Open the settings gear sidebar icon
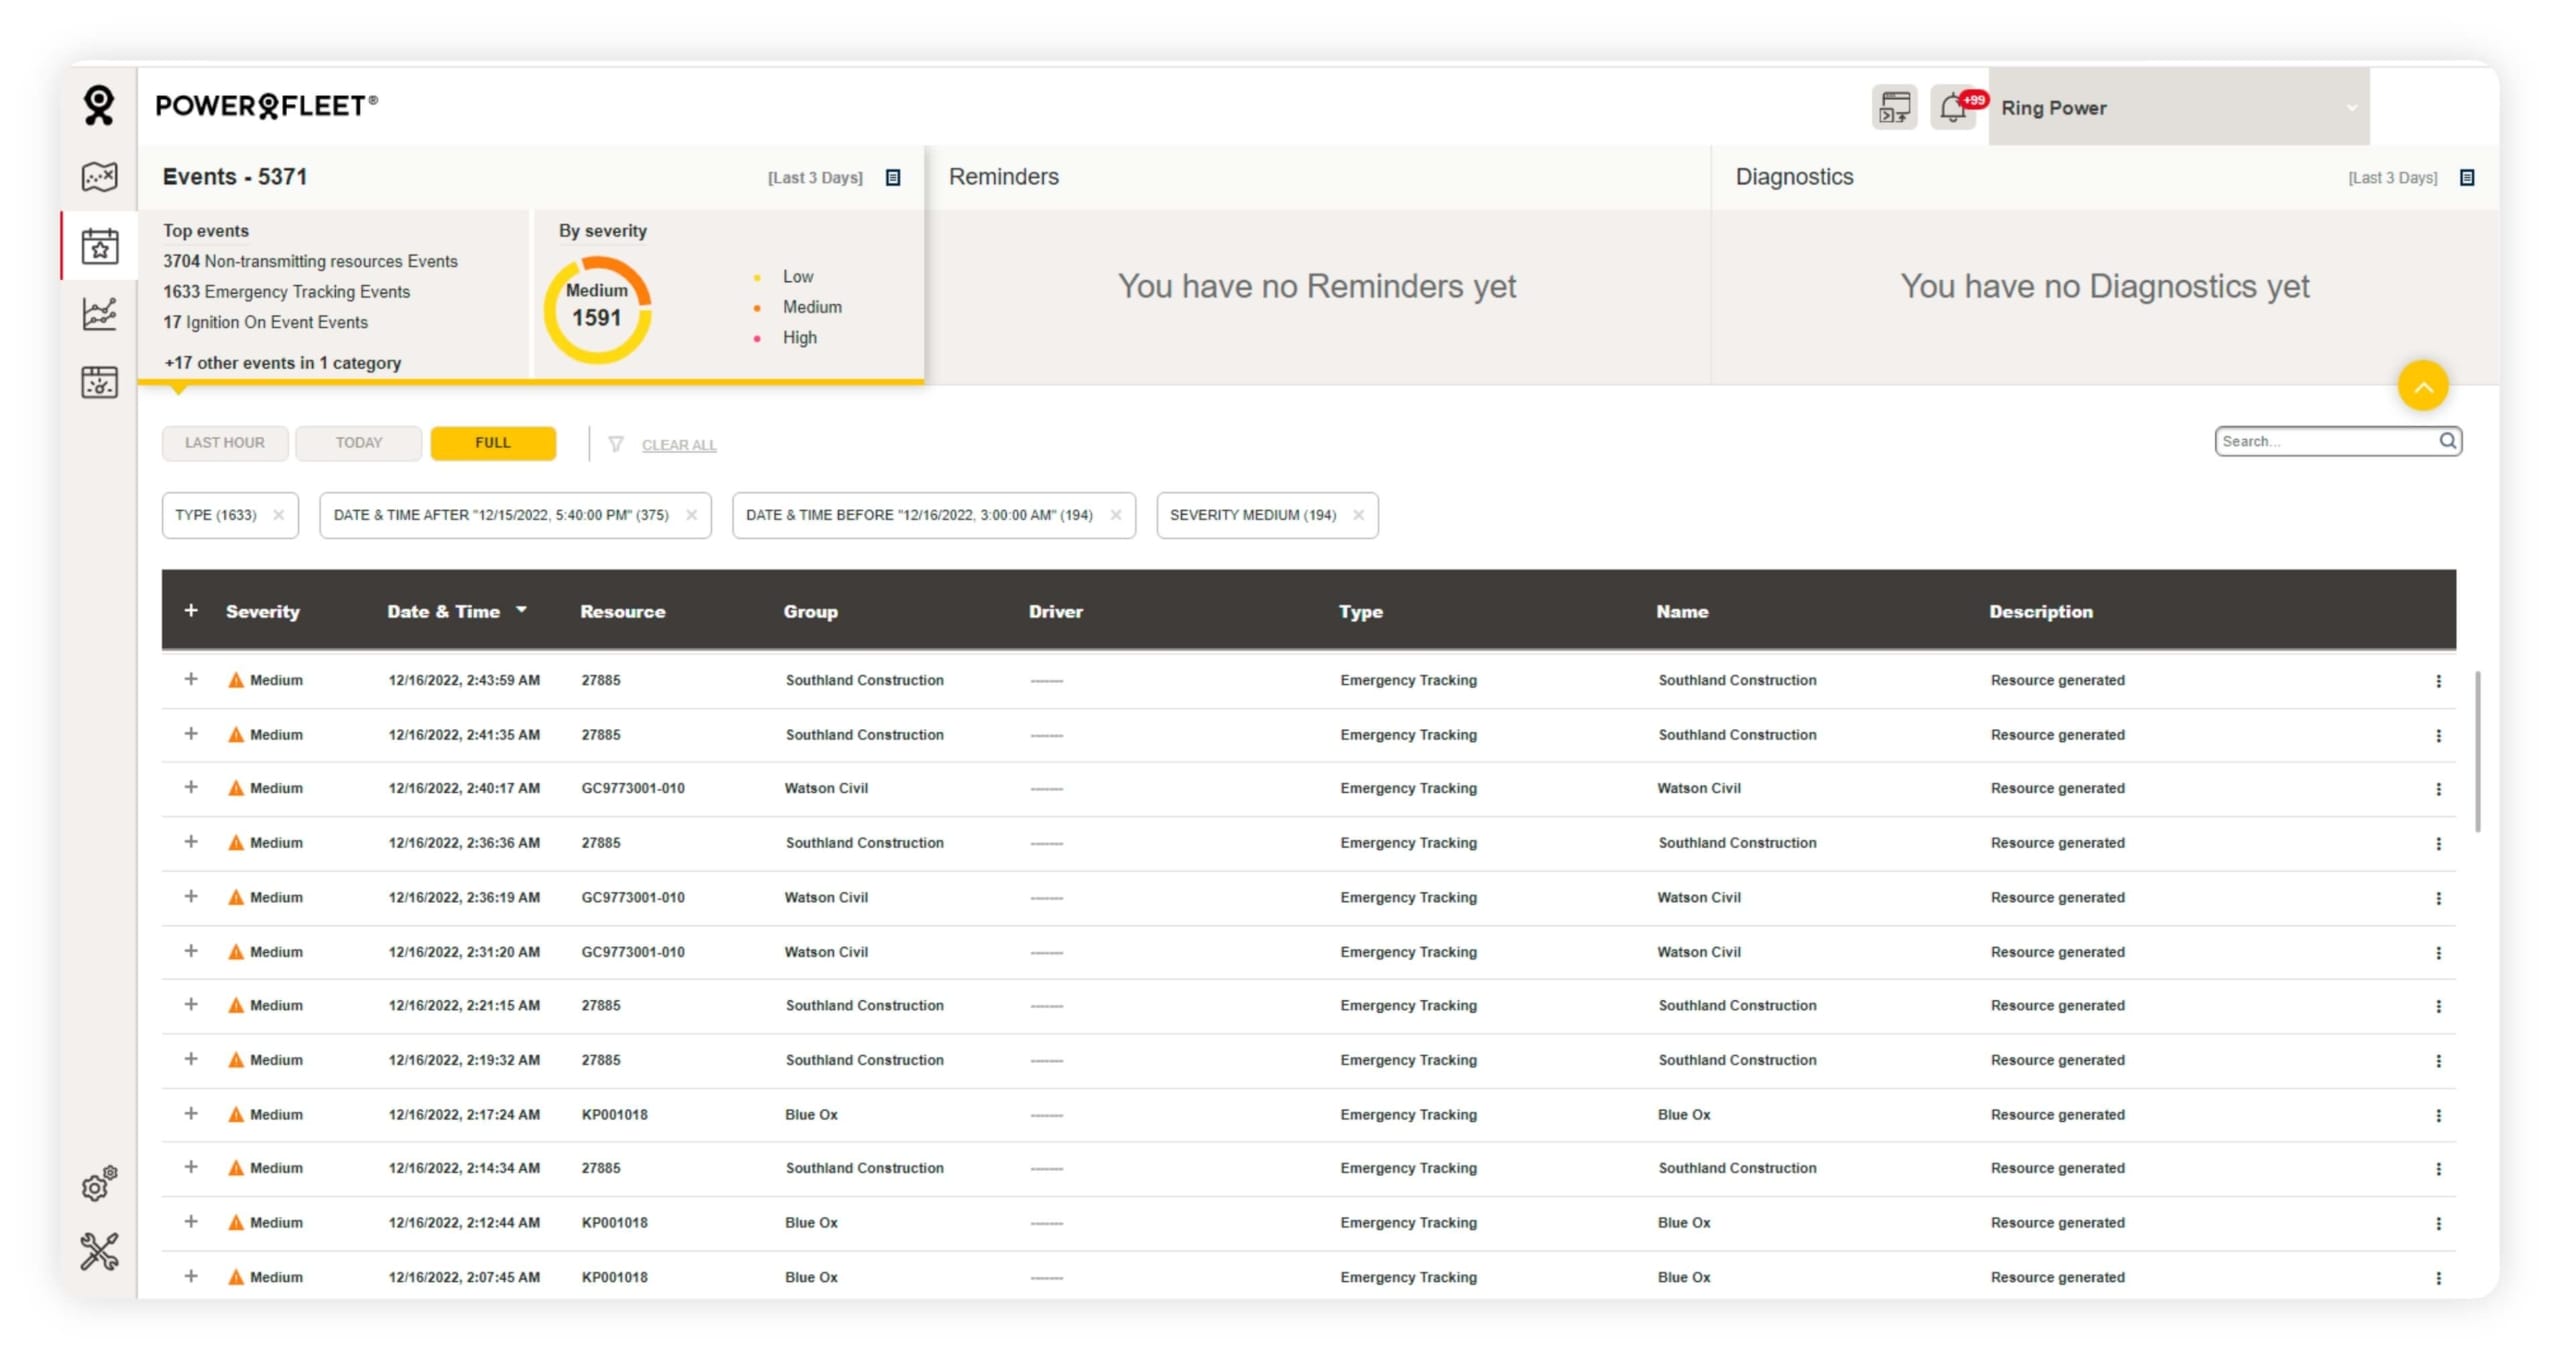The width and height of the screenshot is (2560, 1359). (x=99, y=1184)
